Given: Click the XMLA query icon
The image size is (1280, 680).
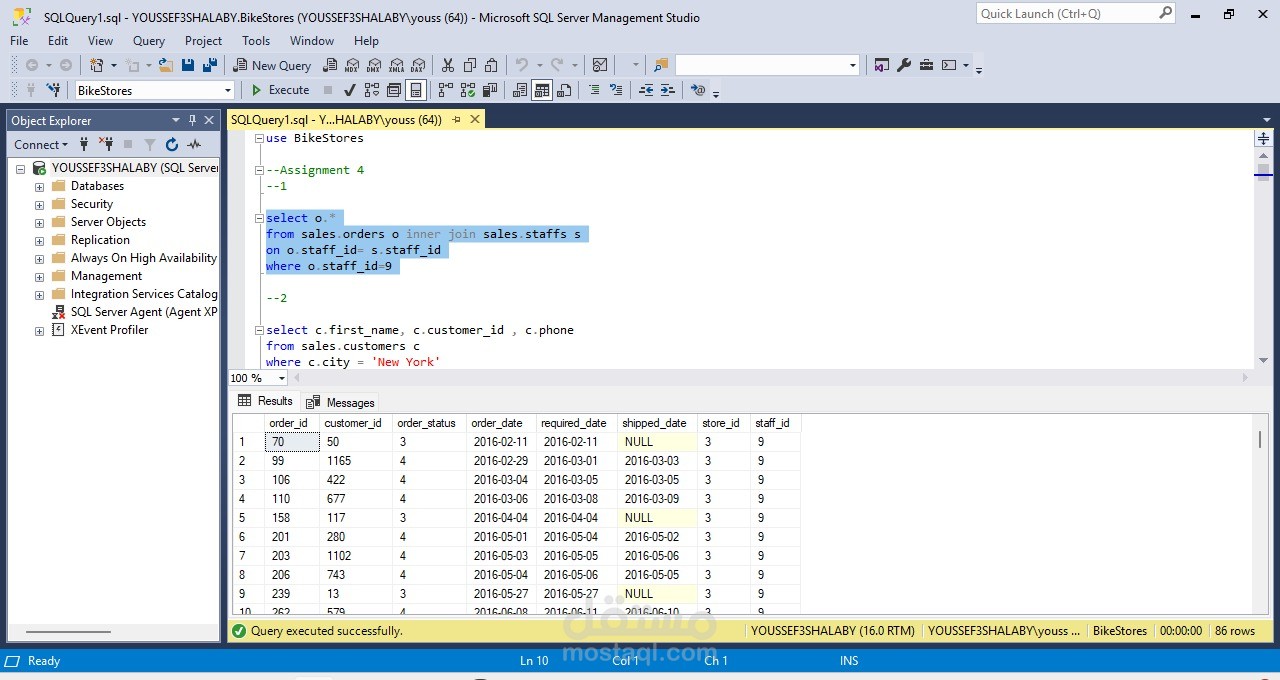Looking at the screenshot, I should 396,65.
